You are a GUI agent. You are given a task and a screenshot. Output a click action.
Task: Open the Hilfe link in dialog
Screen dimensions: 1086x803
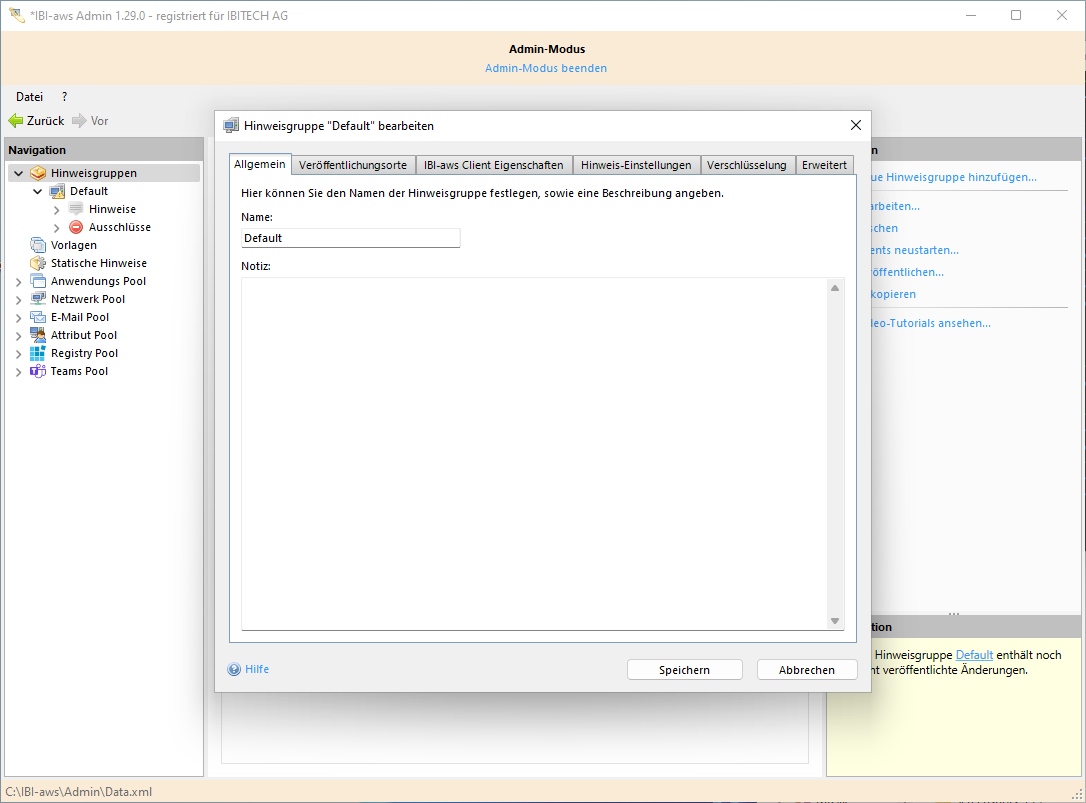[256, 669]
